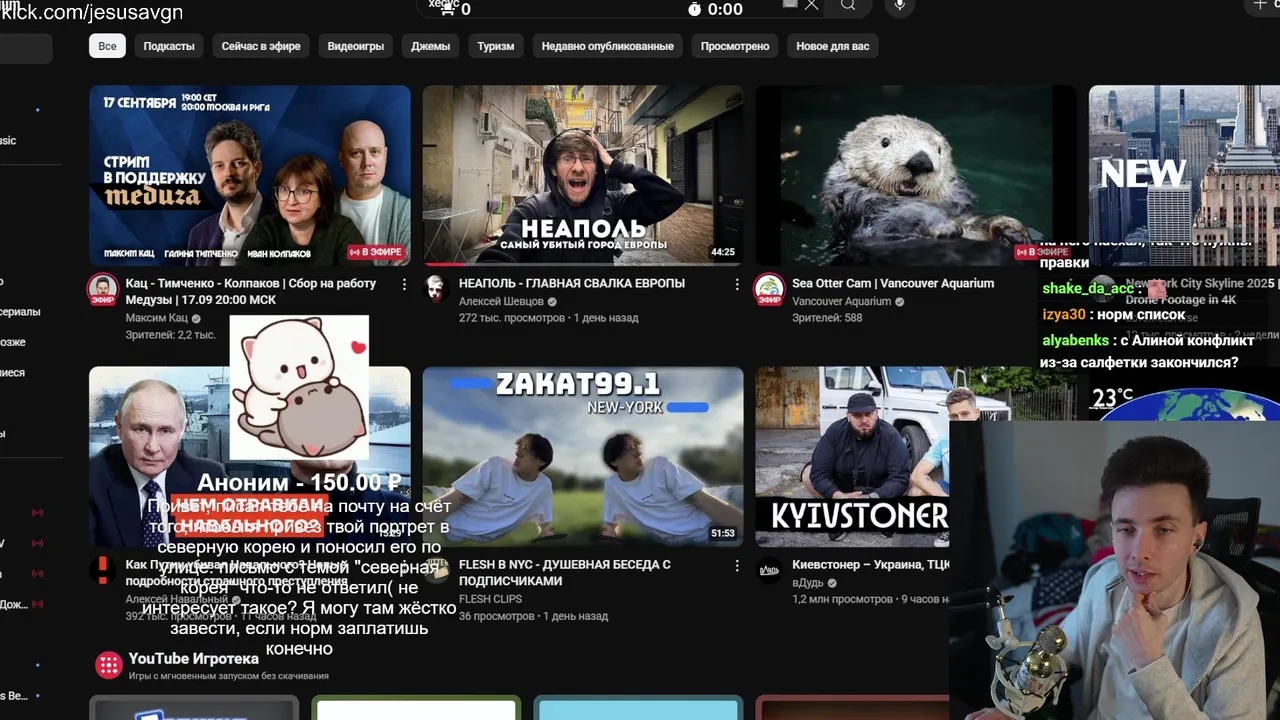
Task: Click the Зрителей: 588 viewer count
Action: point(827,318)
